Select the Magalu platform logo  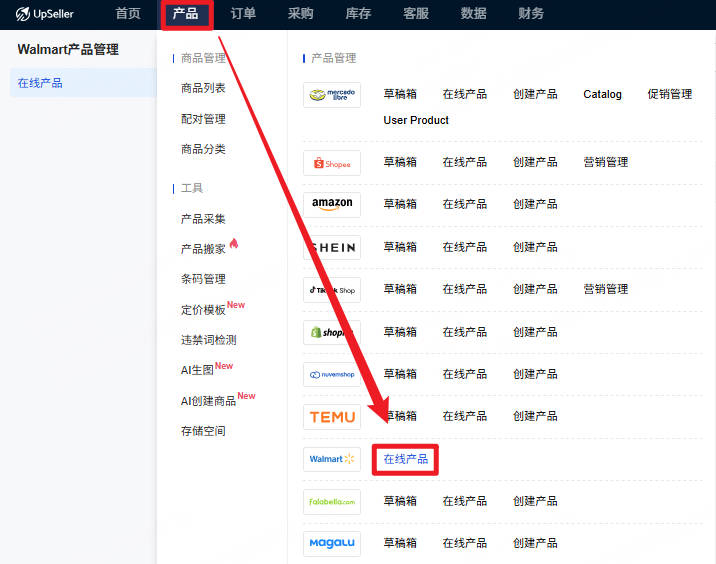[332, 543]
